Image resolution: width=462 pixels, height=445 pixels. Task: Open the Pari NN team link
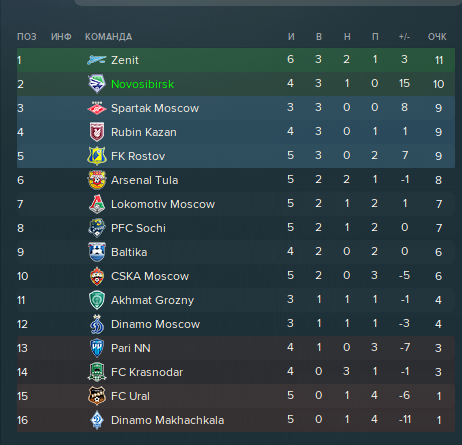(131, 348)
